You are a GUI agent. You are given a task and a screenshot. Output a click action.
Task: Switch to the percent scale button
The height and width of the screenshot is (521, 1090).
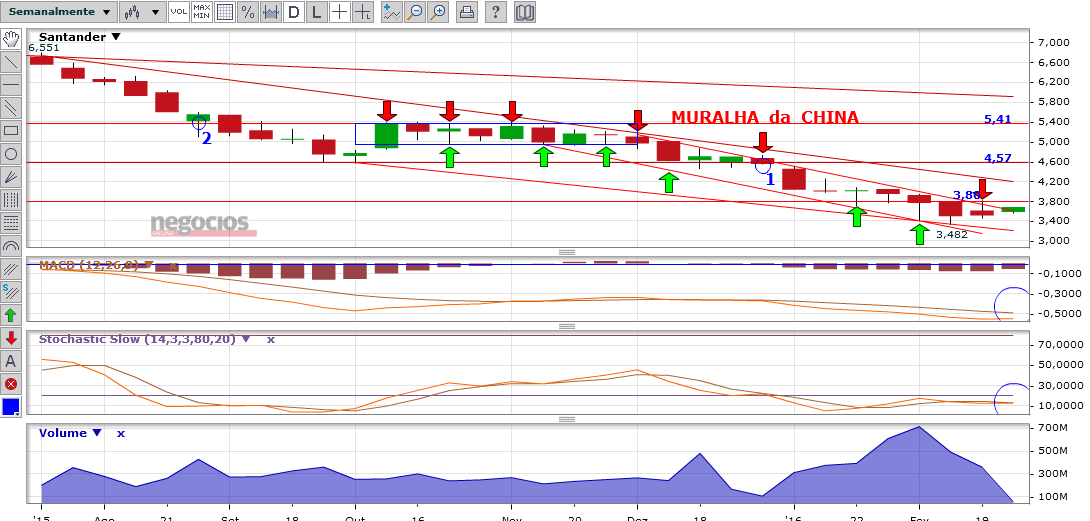(x=247, y=12)
